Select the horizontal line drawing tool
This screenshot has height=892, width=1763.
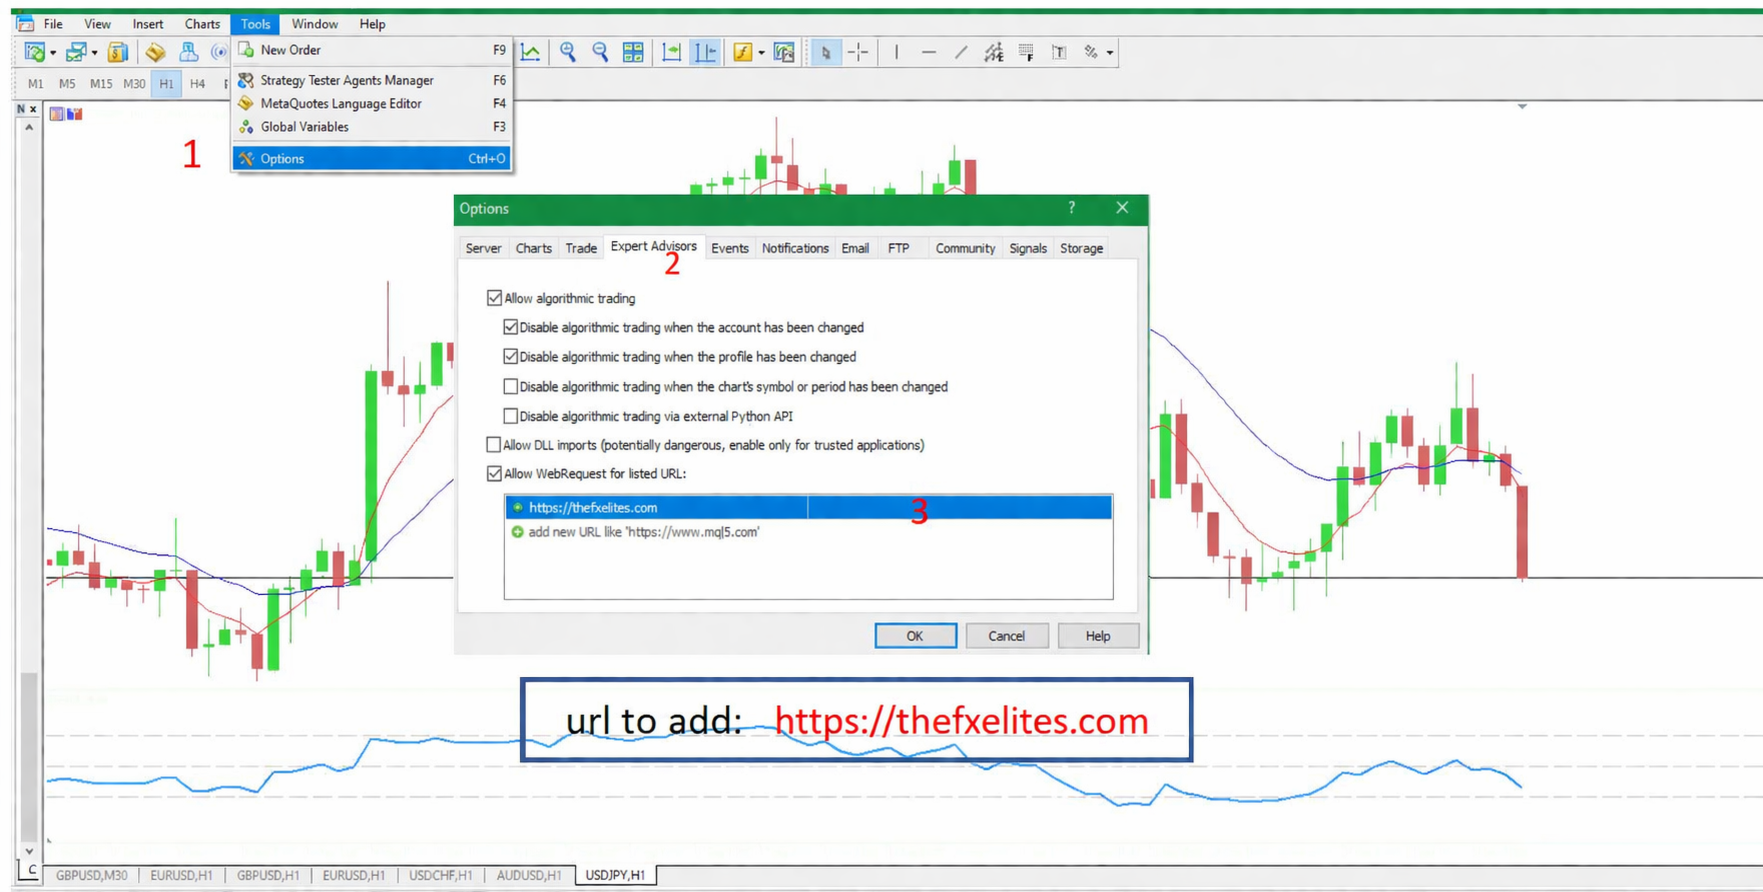point(929,52)
